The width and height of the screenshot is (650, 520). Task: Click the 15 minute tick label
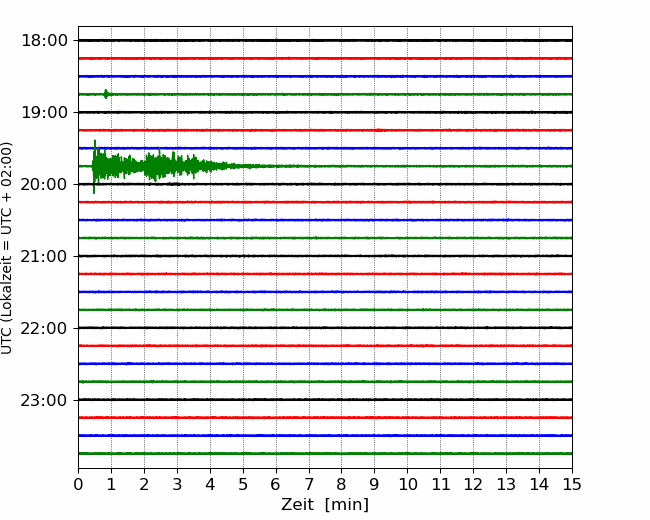[x=572, y=484]
